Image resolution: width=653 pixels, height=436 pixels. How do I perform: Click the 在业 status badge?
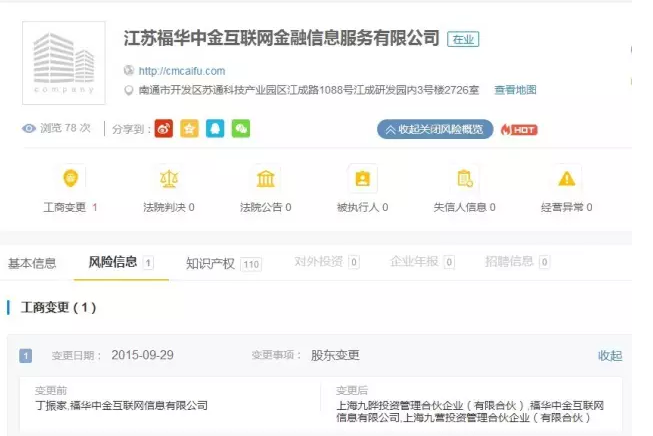463,39
